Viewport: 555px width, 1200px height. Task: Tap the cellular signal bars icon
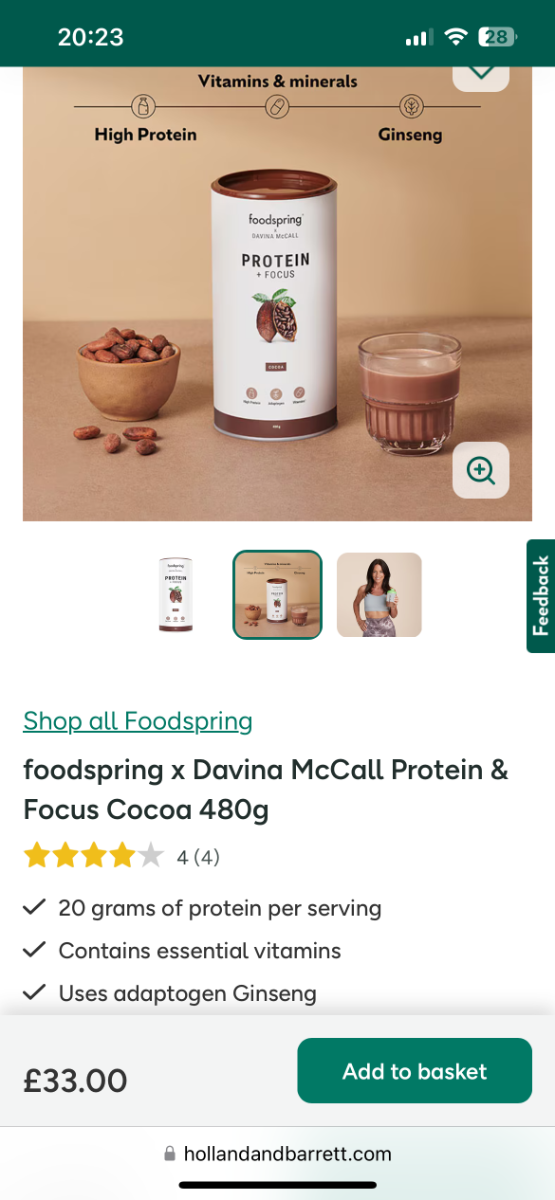click(x=418, y=38)
